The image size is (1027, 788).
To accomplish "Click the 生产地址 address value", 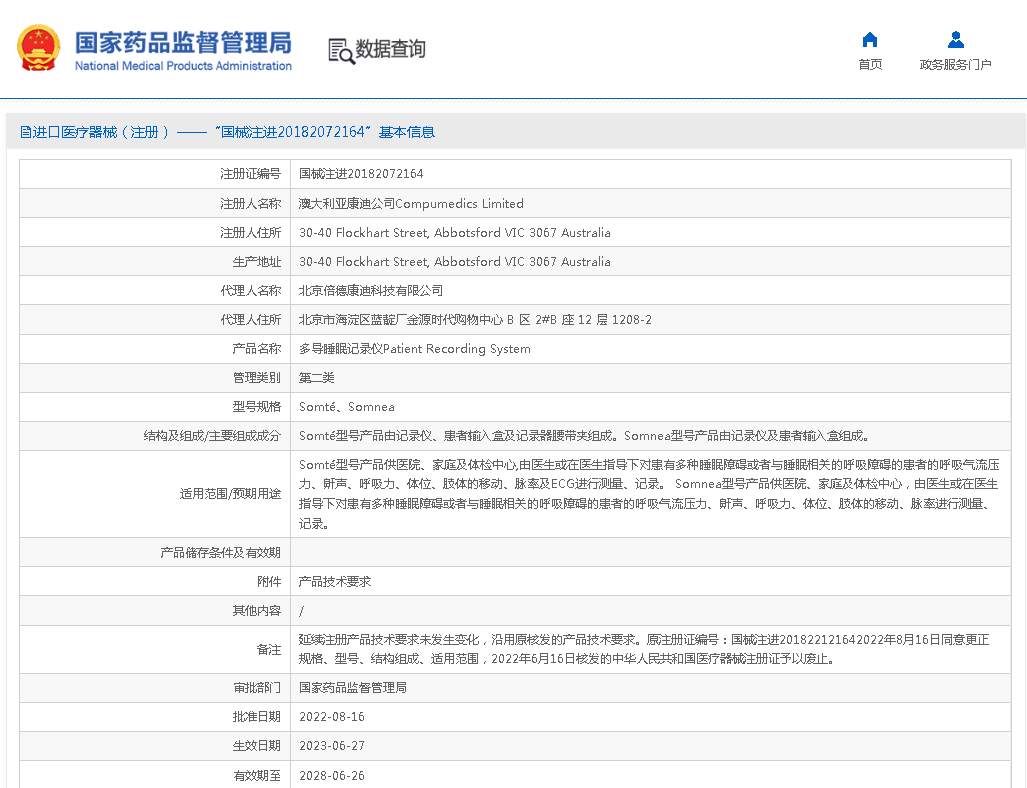I will 455,261.
